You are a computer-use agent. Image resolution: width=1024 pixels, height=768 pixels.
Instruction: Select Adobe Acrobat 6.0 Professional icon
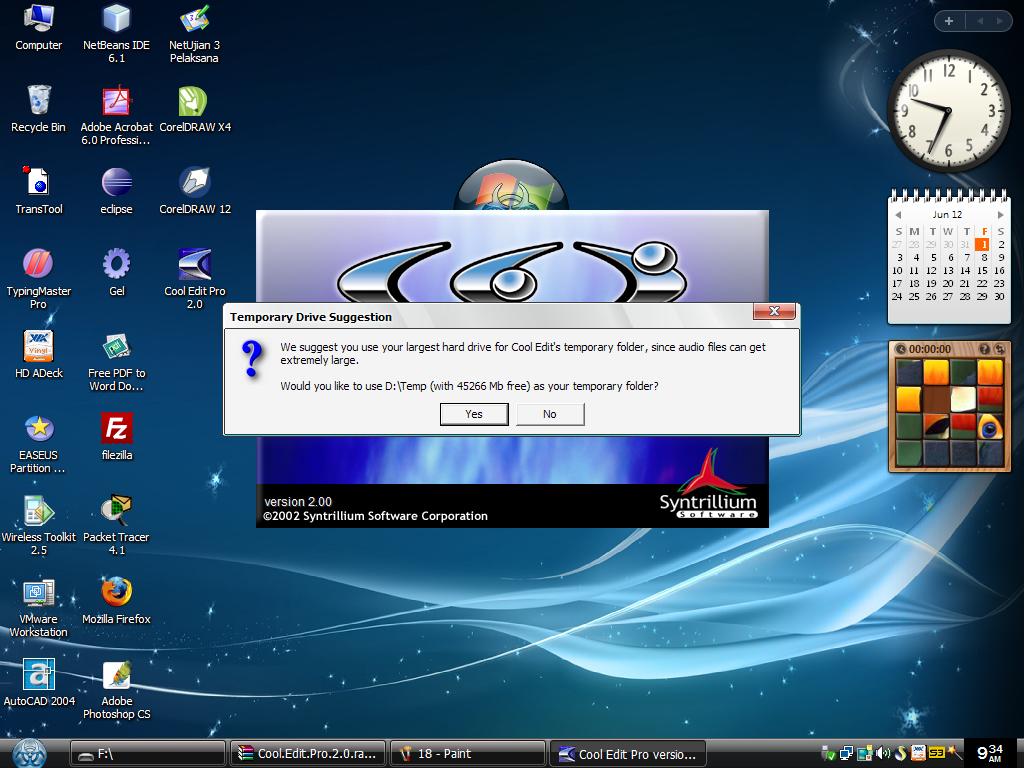click(x=116, y=116)
